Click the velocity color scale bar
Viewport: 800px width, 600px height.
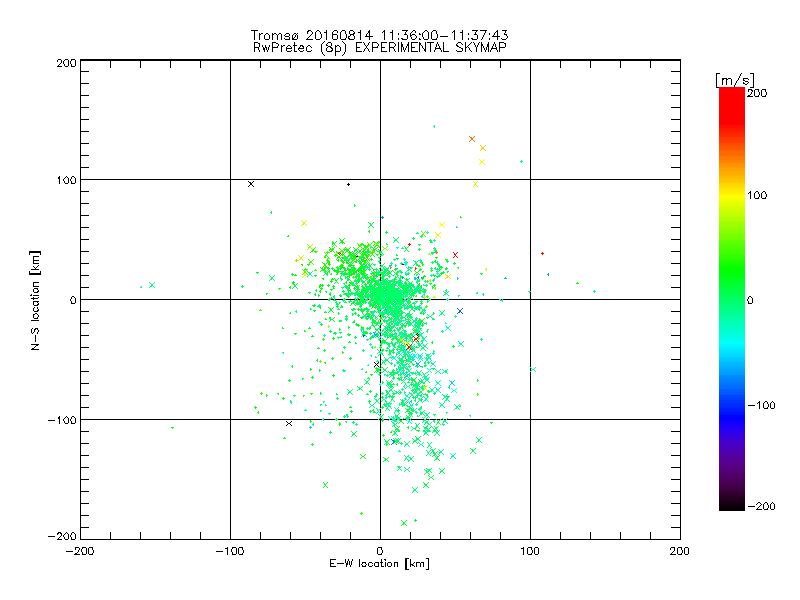[732, 299]
